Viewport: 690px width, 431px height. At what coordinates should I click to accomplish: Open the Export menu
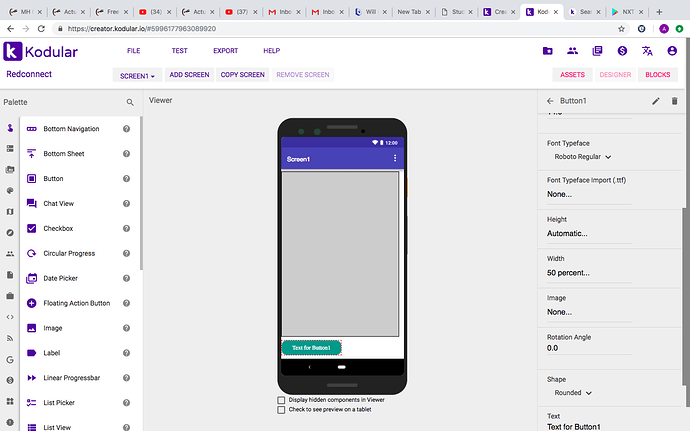pyautogui.click(x=225, y=51)
